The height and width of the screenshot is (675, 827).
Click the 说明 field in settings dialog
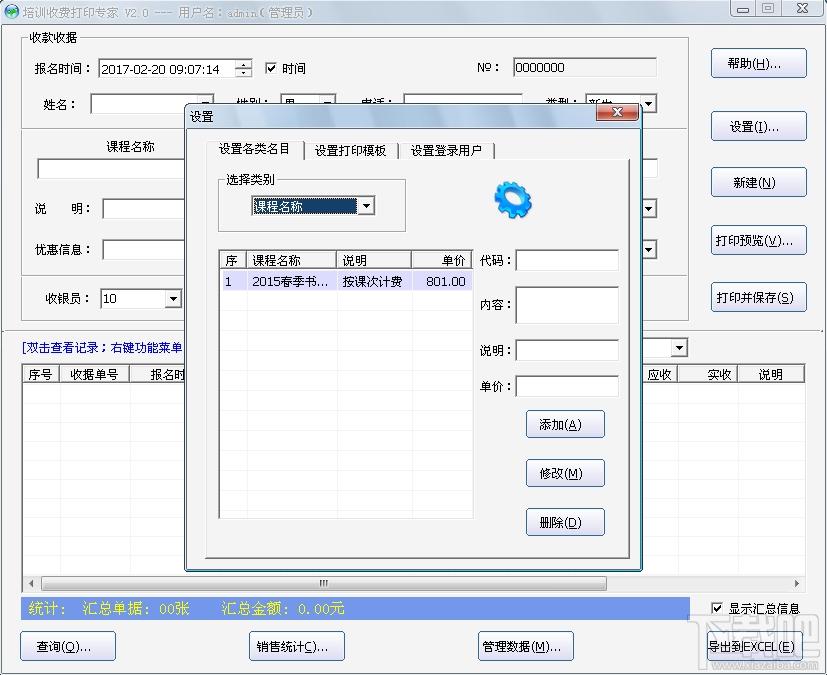pos(567,350)
